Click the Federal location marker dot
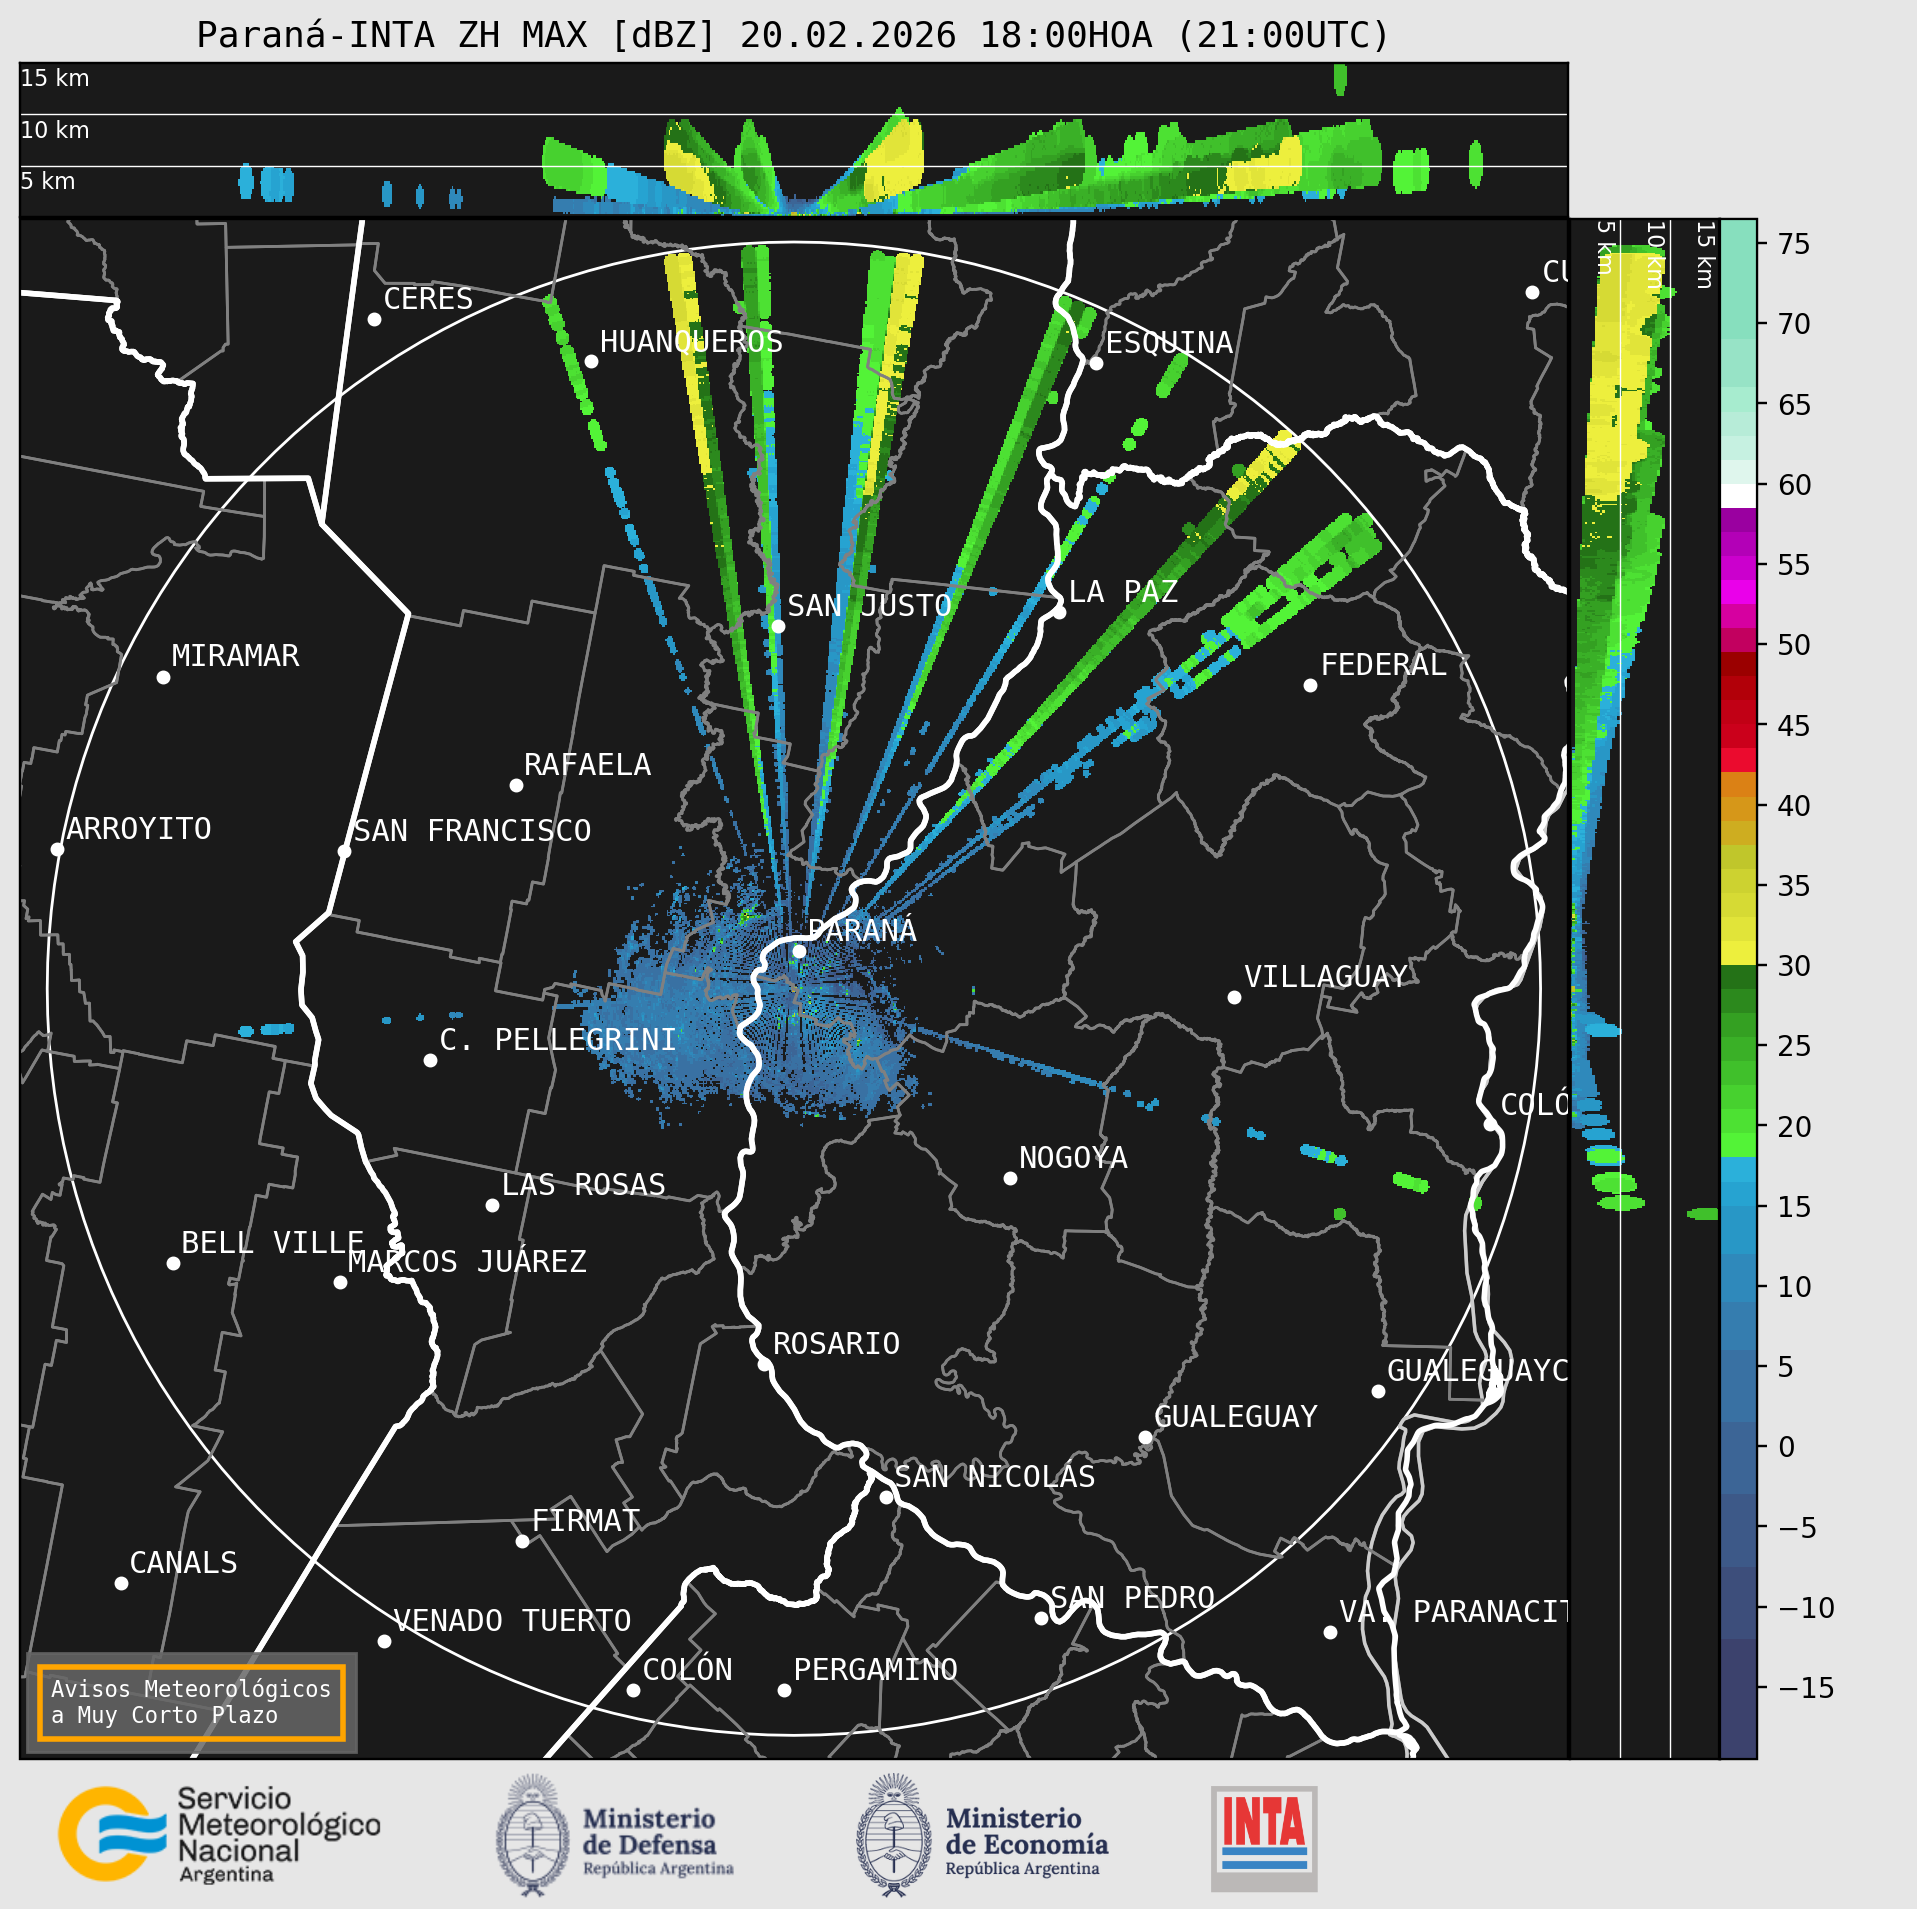The height and width of the screenshot is (1909, 1917). click(x=1310, y=685)
